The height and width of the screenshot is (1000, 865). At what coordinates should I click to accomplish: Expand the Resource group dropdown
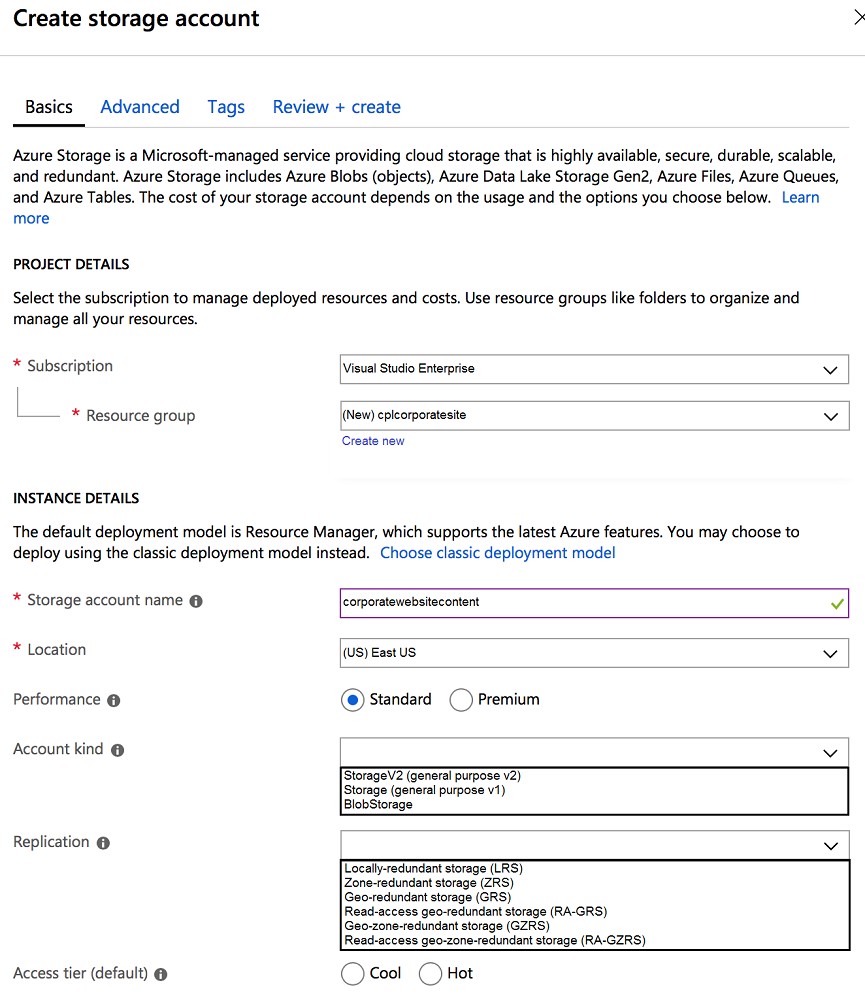(594, 416)
